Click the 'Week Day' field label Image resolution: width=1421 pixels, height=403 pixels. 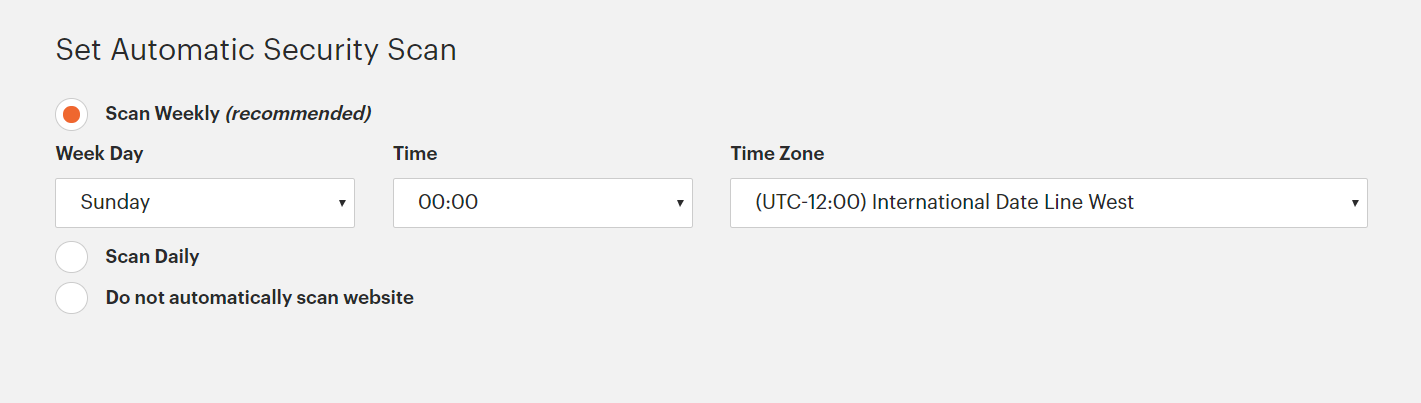pos(99,154)
